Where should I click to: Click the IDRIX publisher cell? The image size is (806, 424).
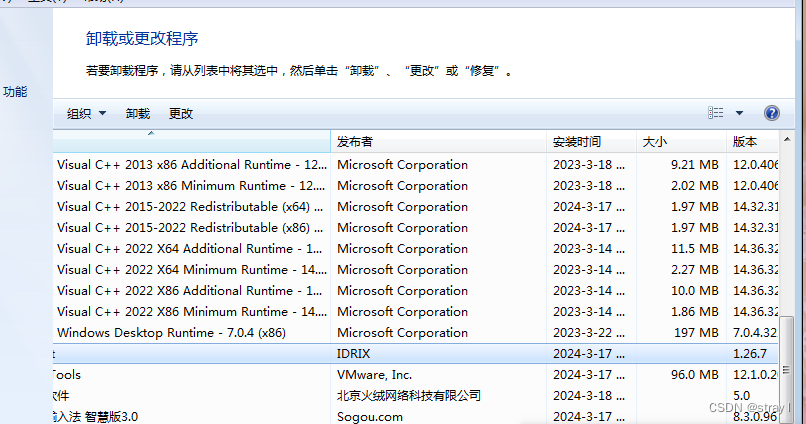click(354, 354)
